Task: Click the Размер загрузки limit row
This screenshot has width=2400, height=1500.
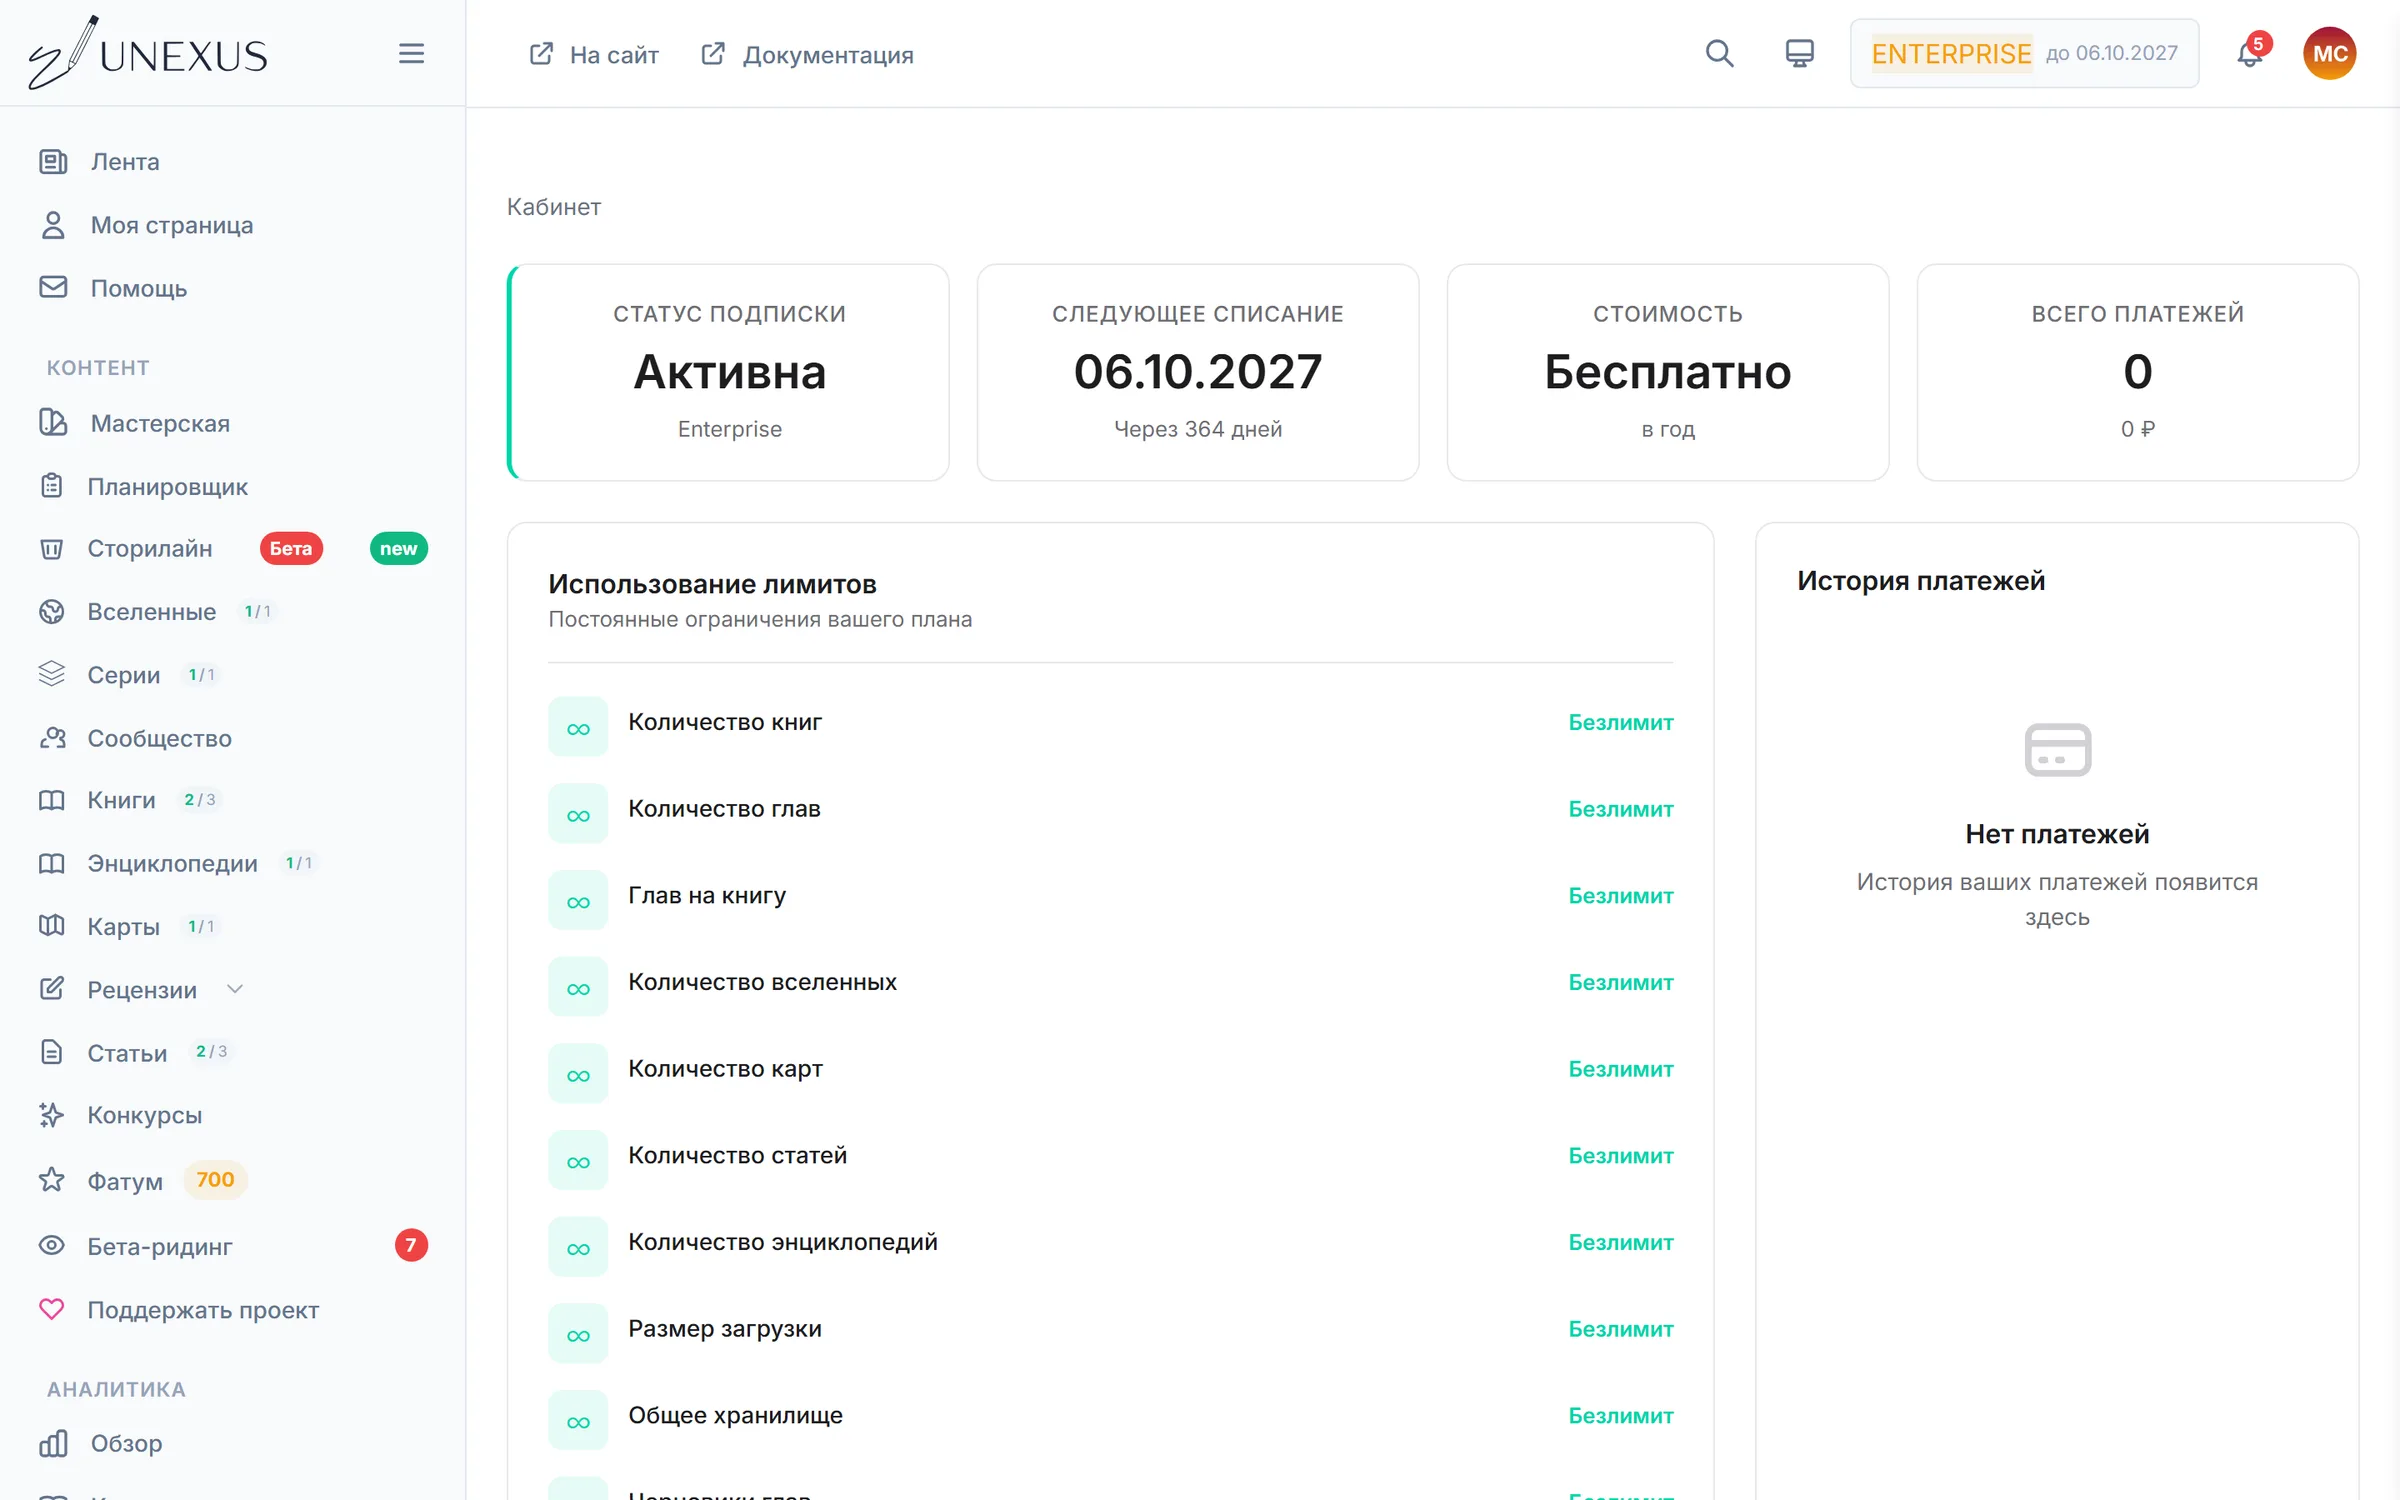Action: pos(1111,1331)
